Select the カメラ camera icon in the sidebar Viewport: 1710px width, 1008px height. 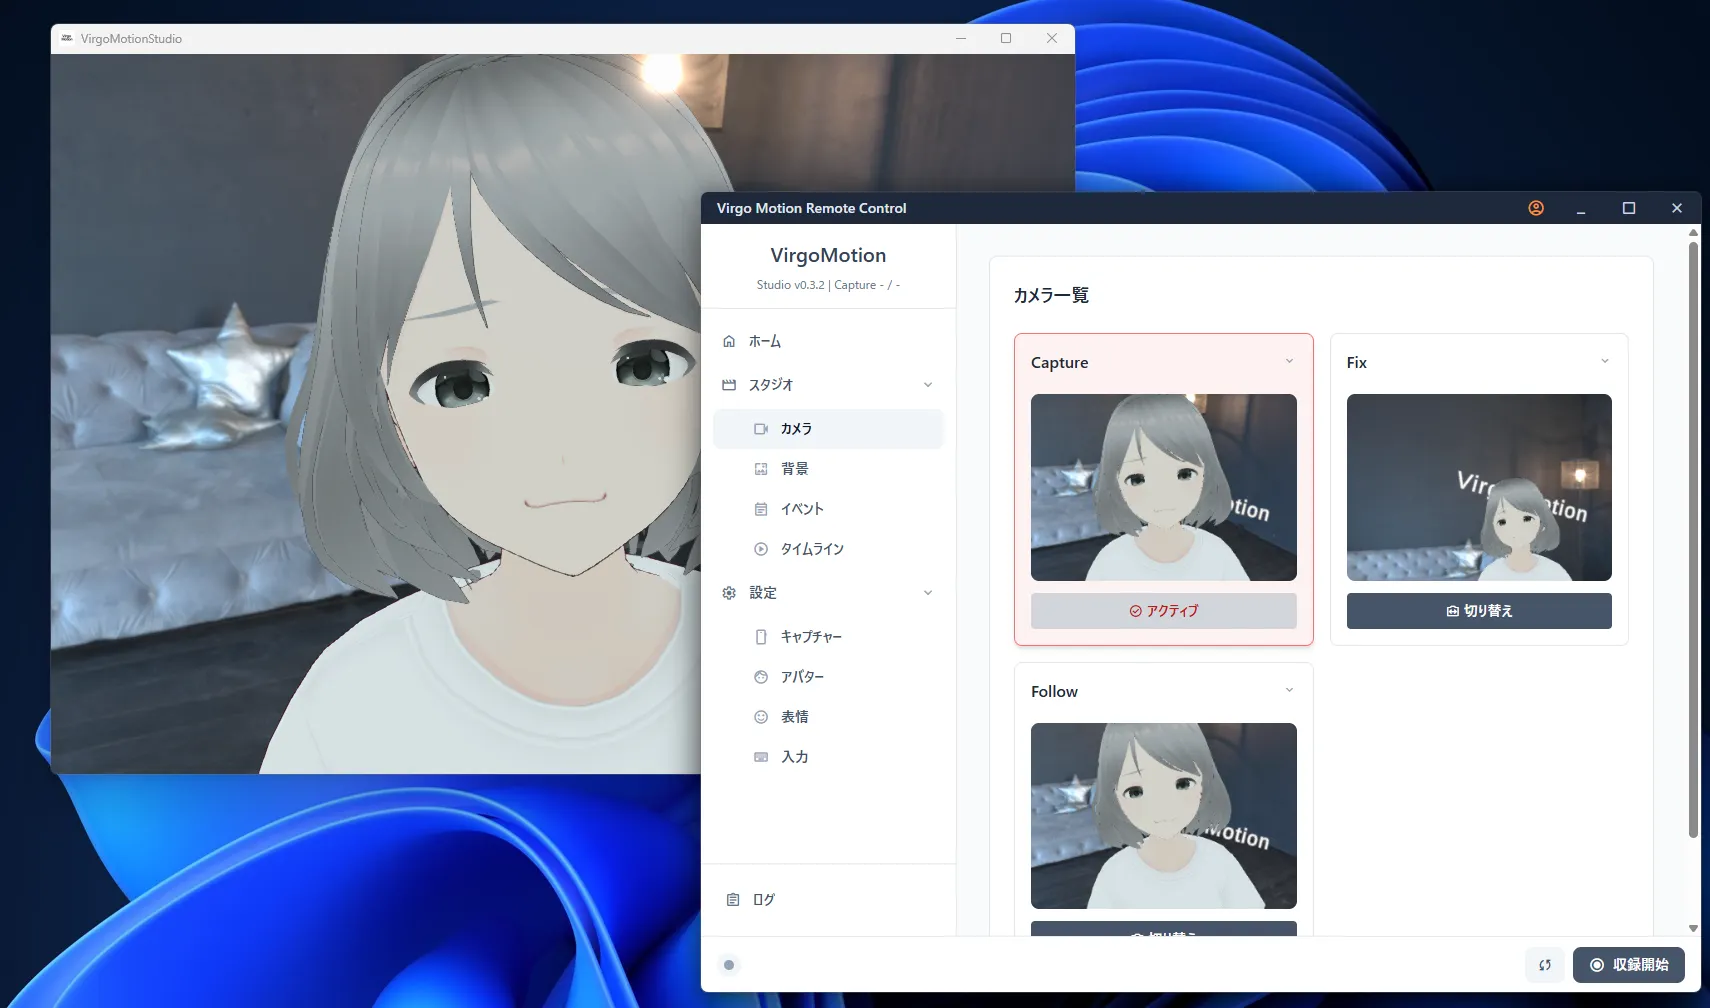click(761, 428)
